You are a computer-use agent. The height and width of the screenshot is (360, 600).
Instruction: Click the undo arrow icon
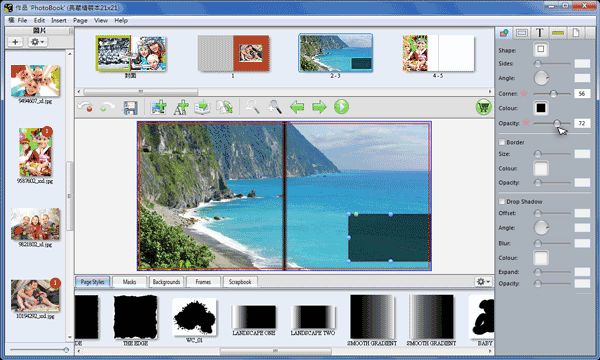[x=85, y=107]
